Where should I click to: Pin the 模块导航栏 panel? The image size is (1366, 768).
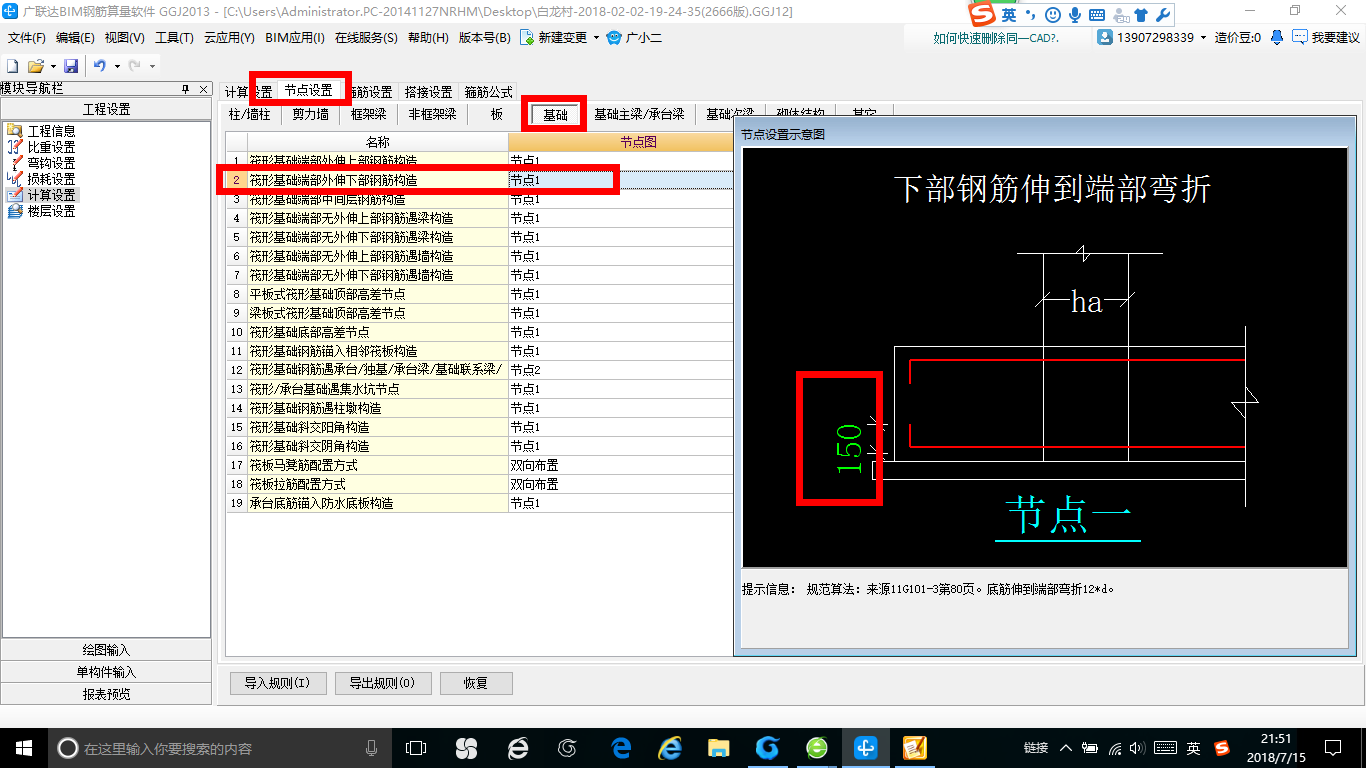click(x=185, y=89)
